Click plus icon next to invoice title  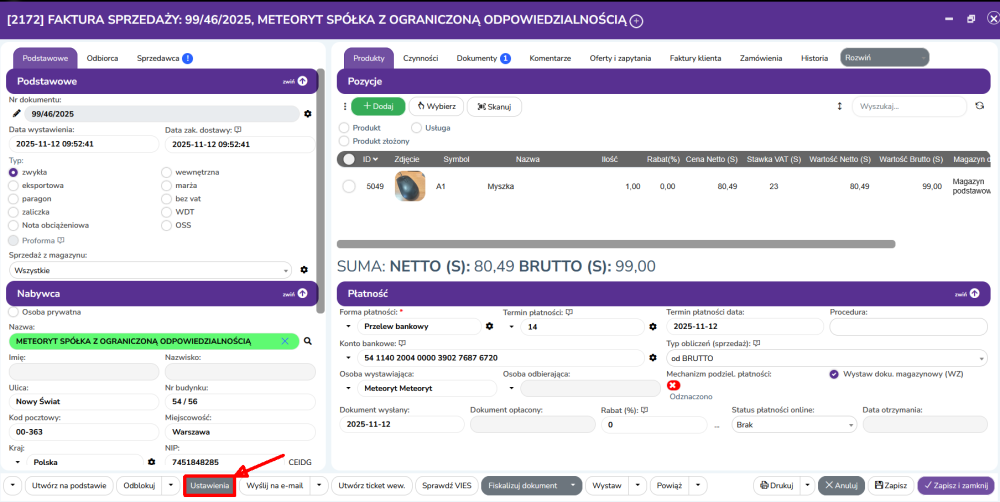pyautogui.click(x=637, y=20)
